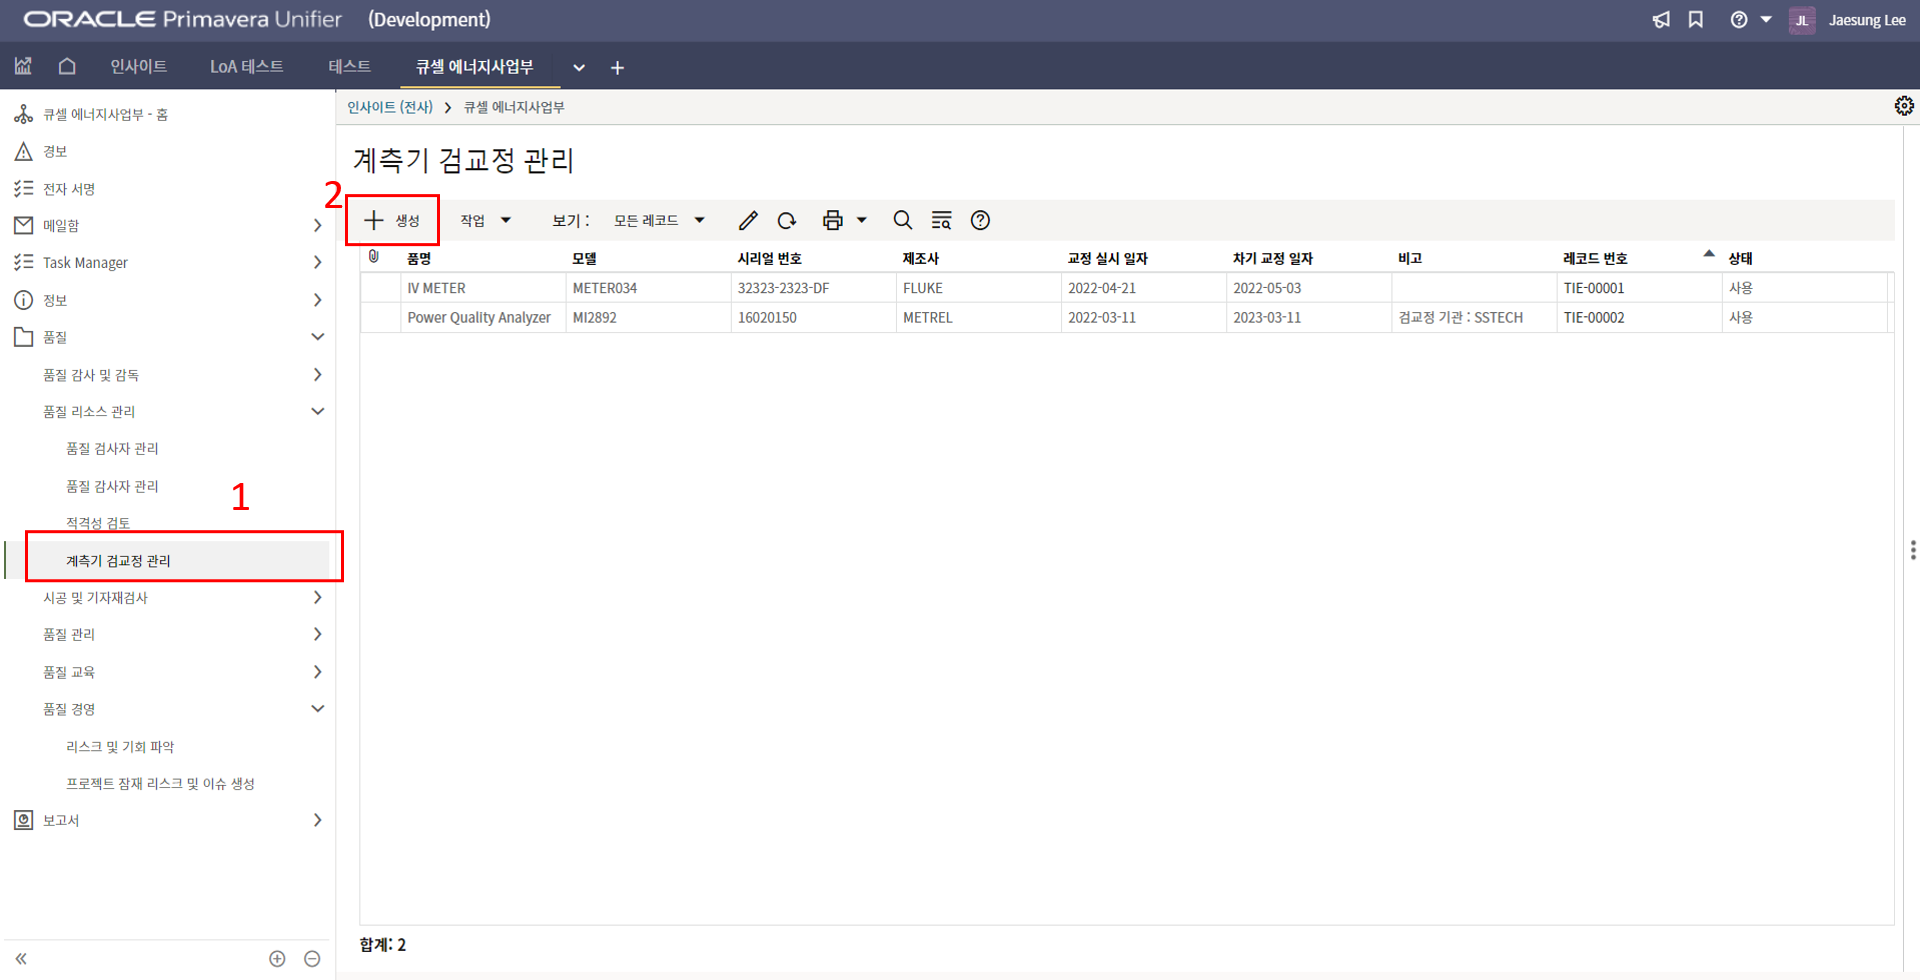Click the print icon

[832, 221]
